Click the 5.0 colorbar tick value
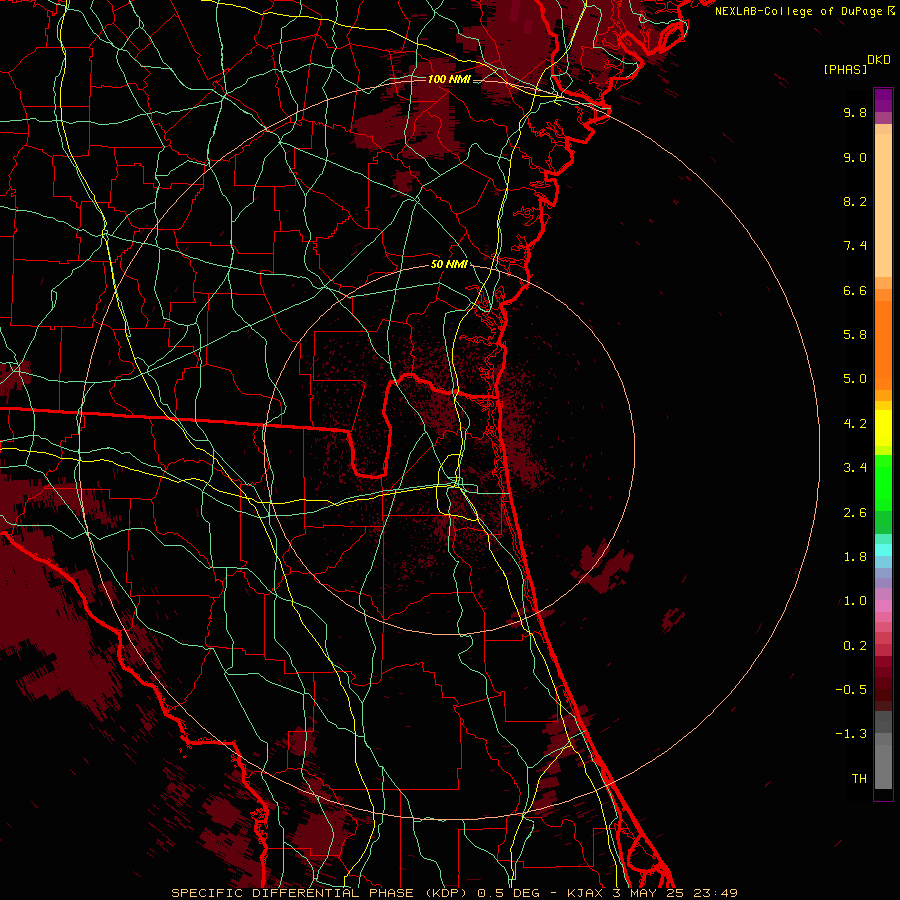This screenshot has height=900, width=900. 855,379
